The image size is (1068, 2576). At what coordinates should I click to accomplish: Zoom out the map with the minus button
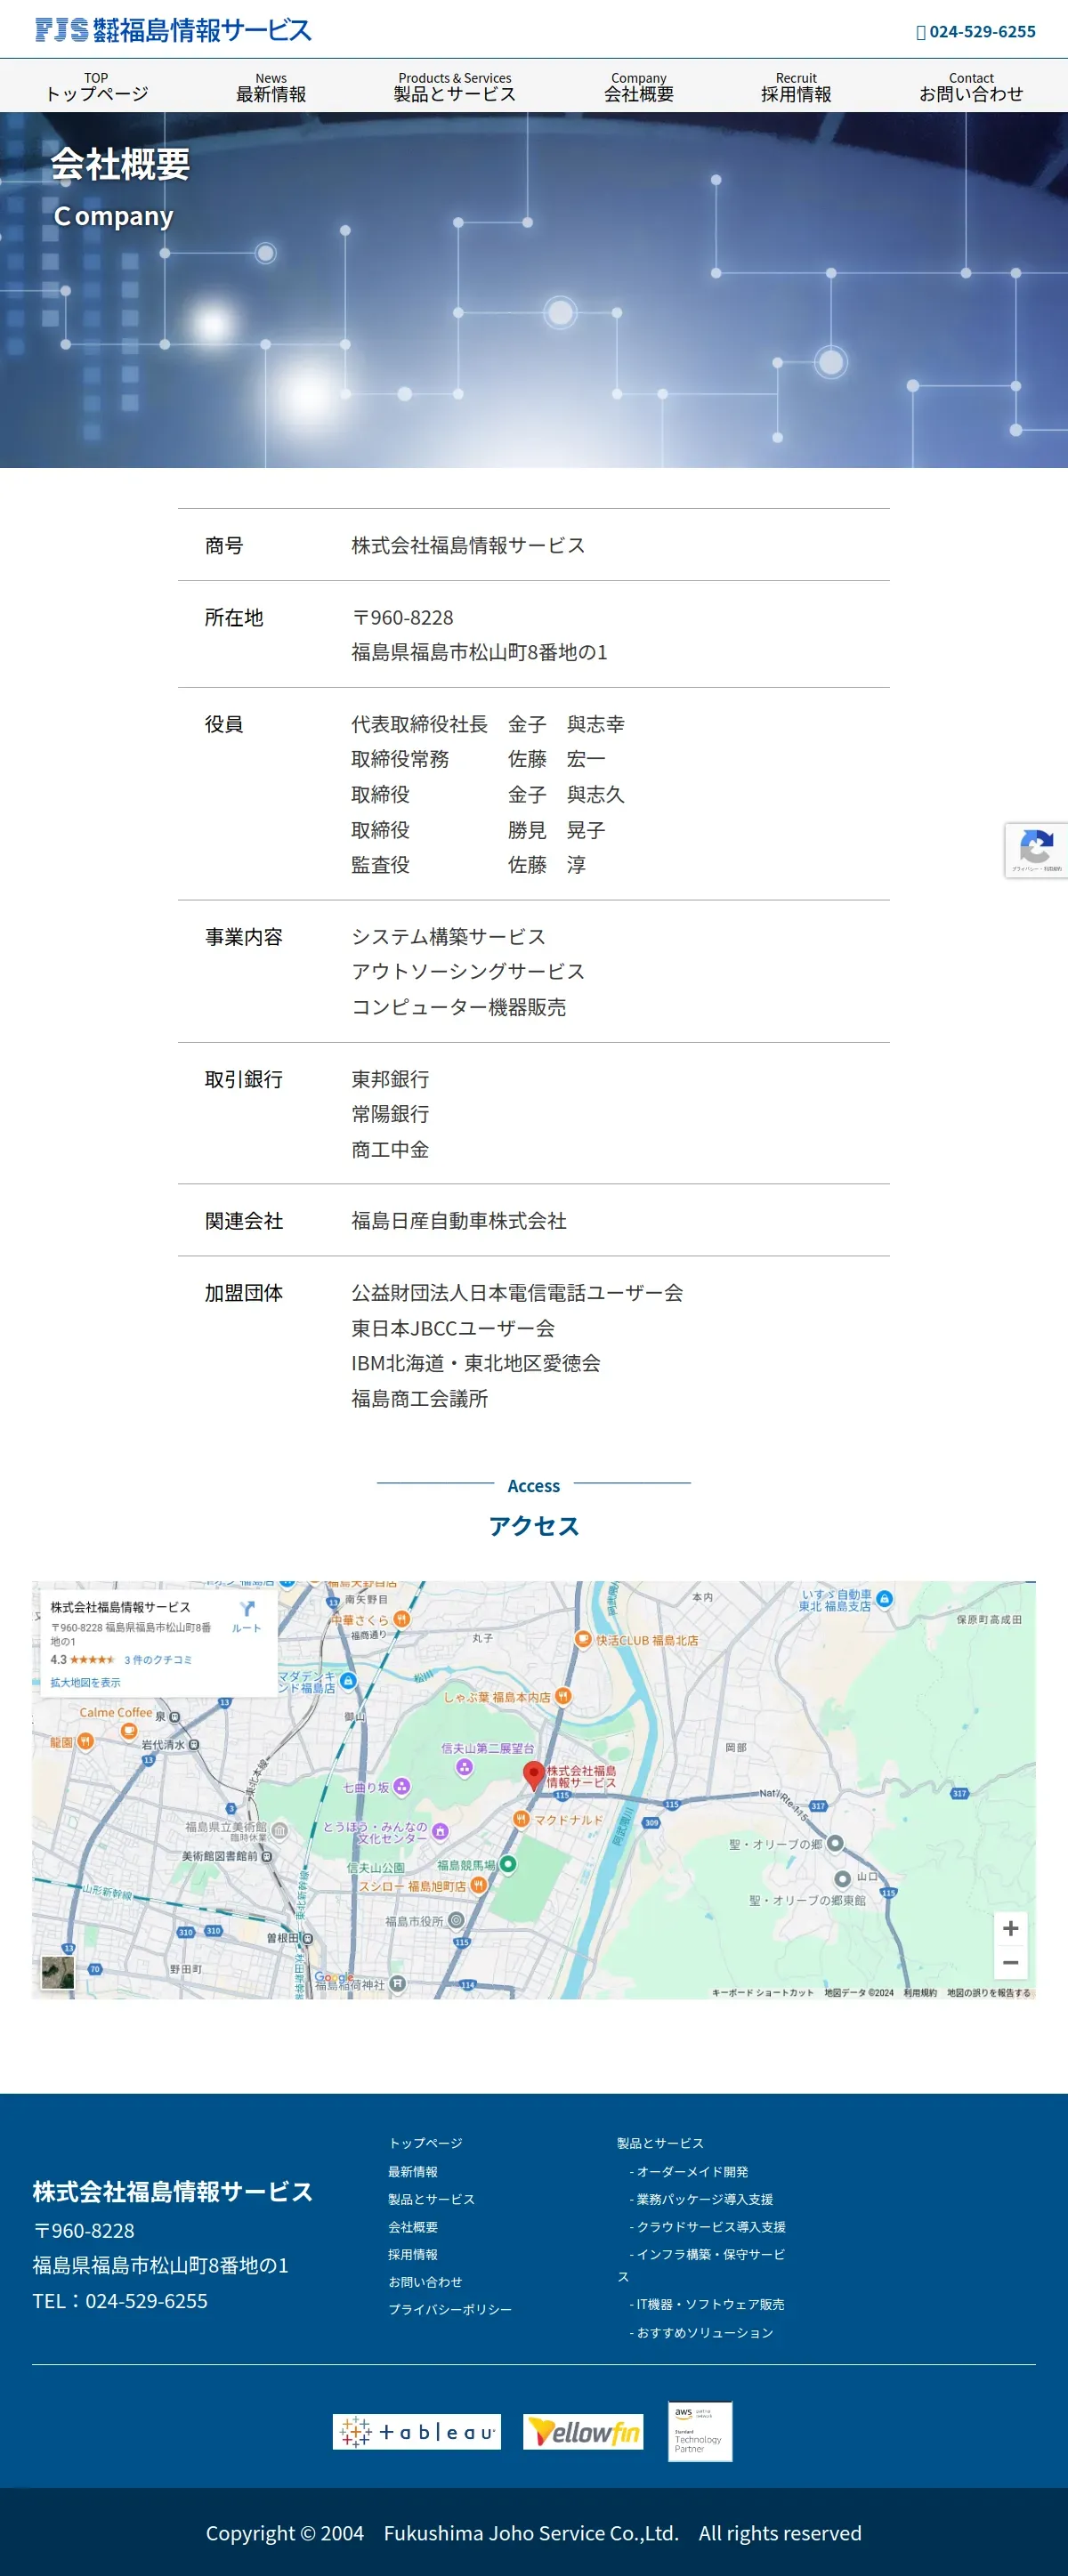coord(1010,1962)
